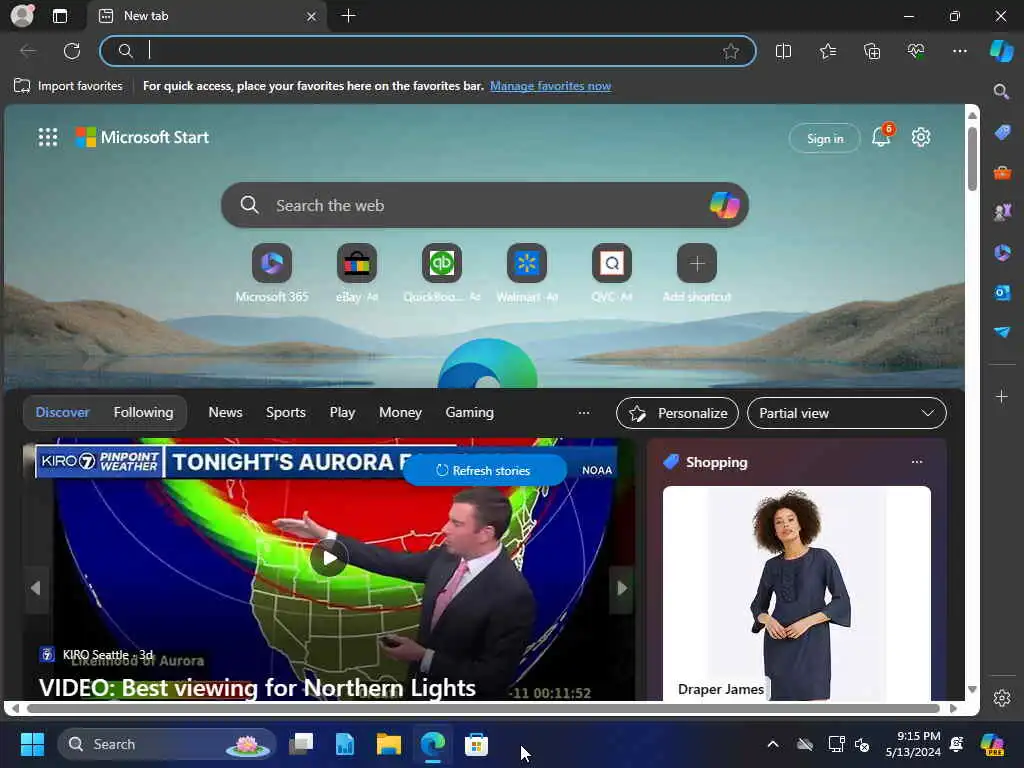The height and width of the screenshot is (768, 1024).
Task: Reload the page with the refresh icon
Action: (72, 51)
